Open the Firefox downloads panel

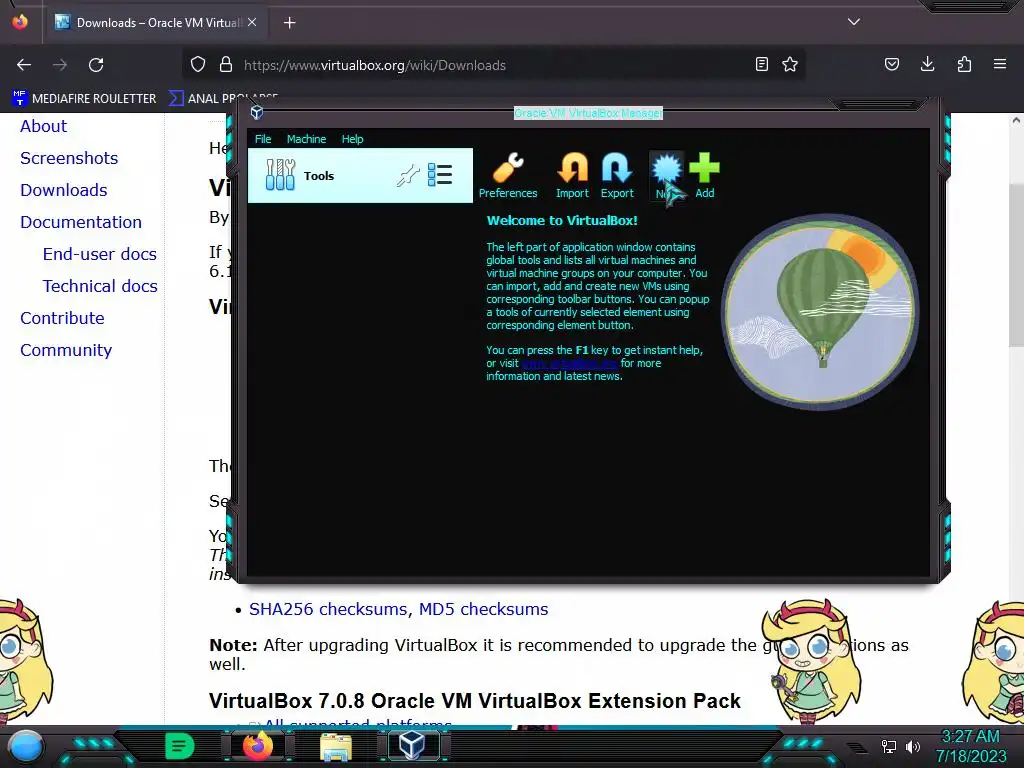pyautogui.click(x=927, y=64)
